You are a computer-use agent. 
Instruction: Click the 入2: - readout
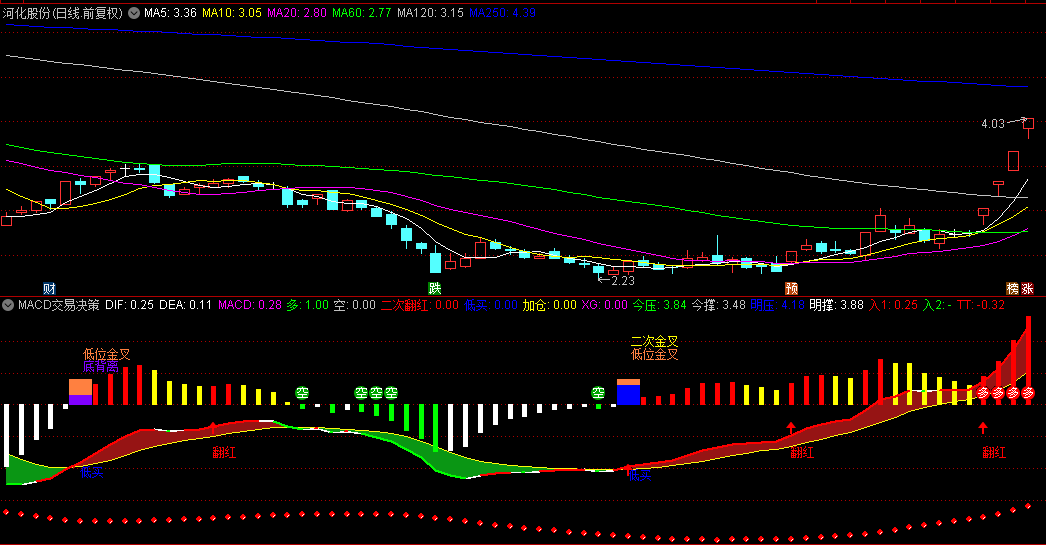(937, 305)
